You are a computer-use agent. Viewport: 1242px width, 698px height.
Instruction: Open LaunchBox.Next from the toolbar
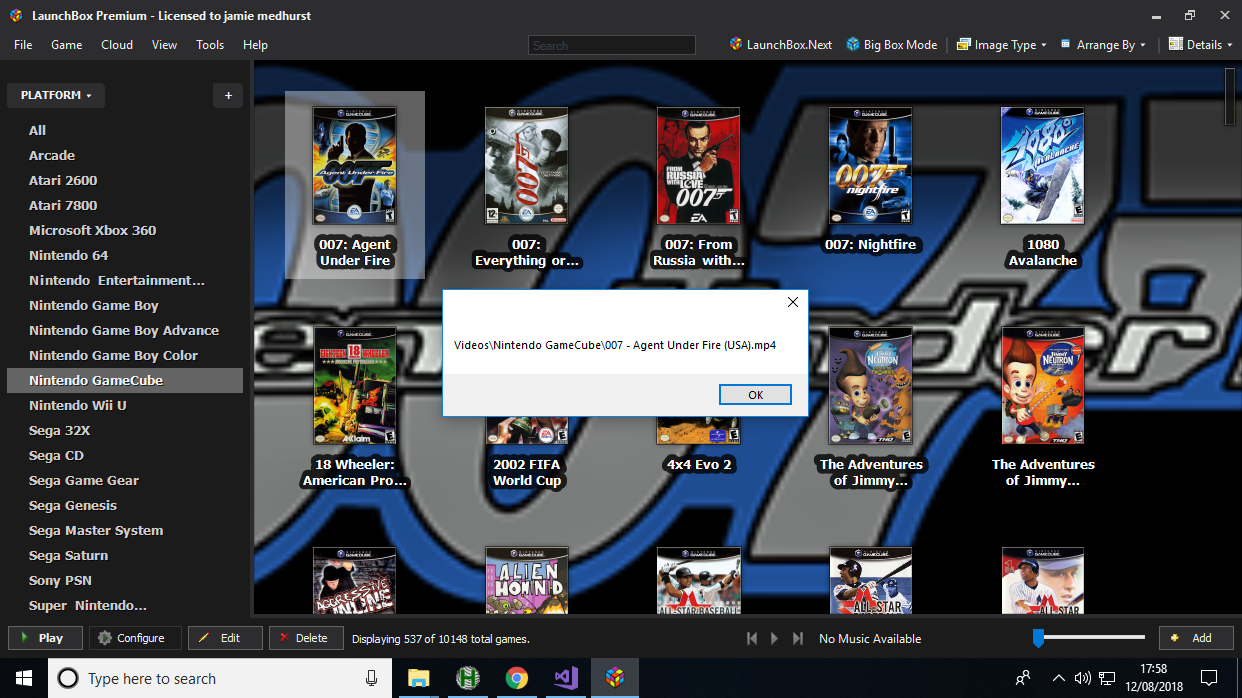point(781,44)
